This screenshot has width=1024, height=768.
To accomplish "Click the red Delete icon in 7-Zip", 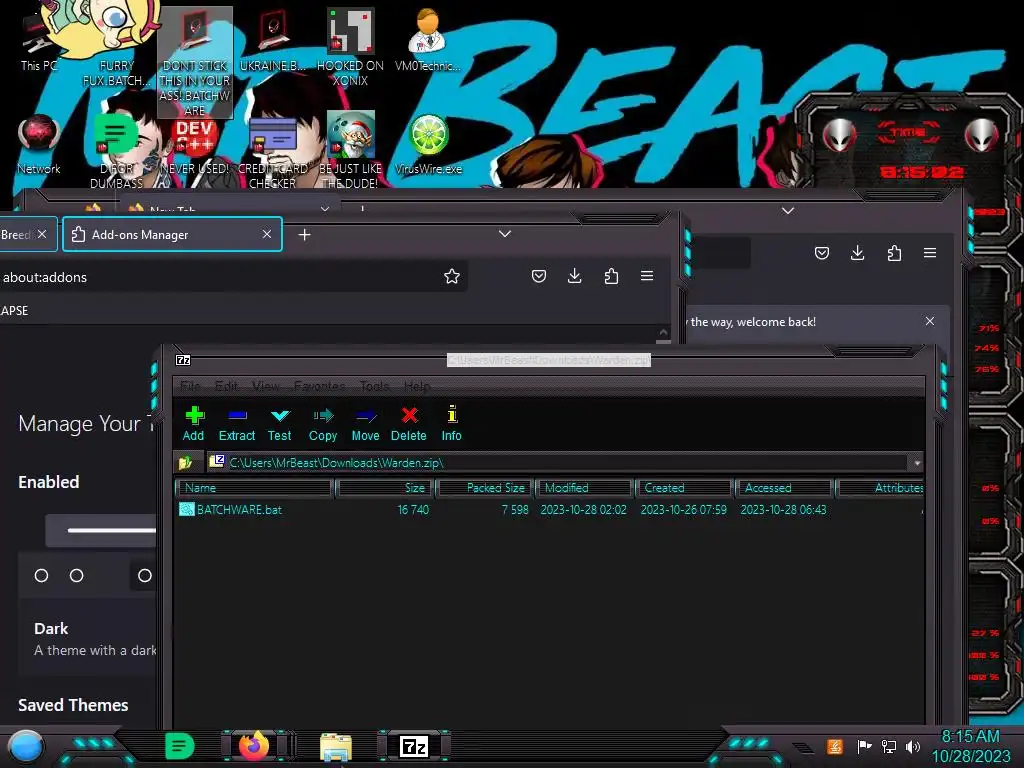I will [x=409, y=424].
